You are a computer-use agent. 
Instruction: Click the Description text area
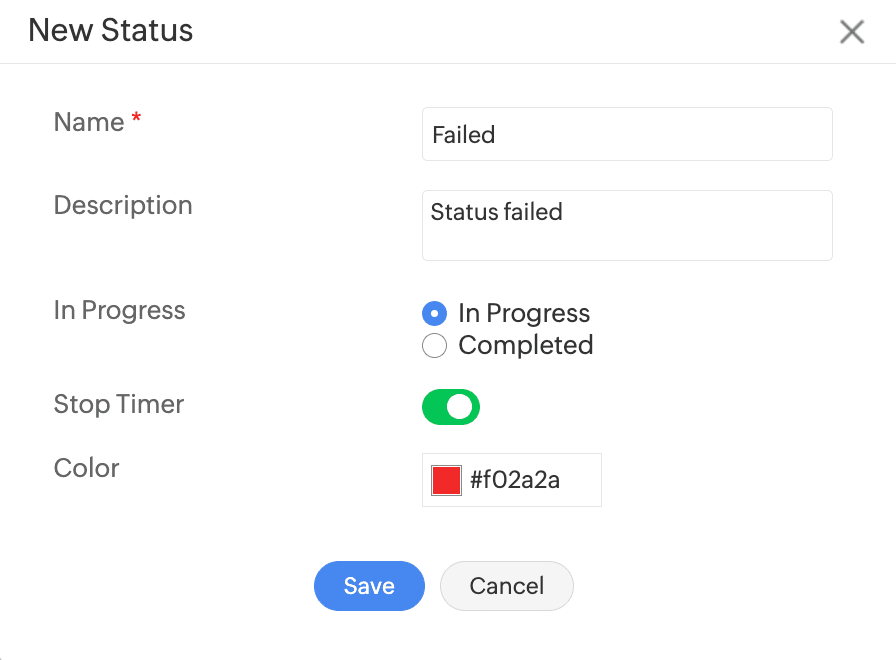pyautogui.click(x=627, y=225)
